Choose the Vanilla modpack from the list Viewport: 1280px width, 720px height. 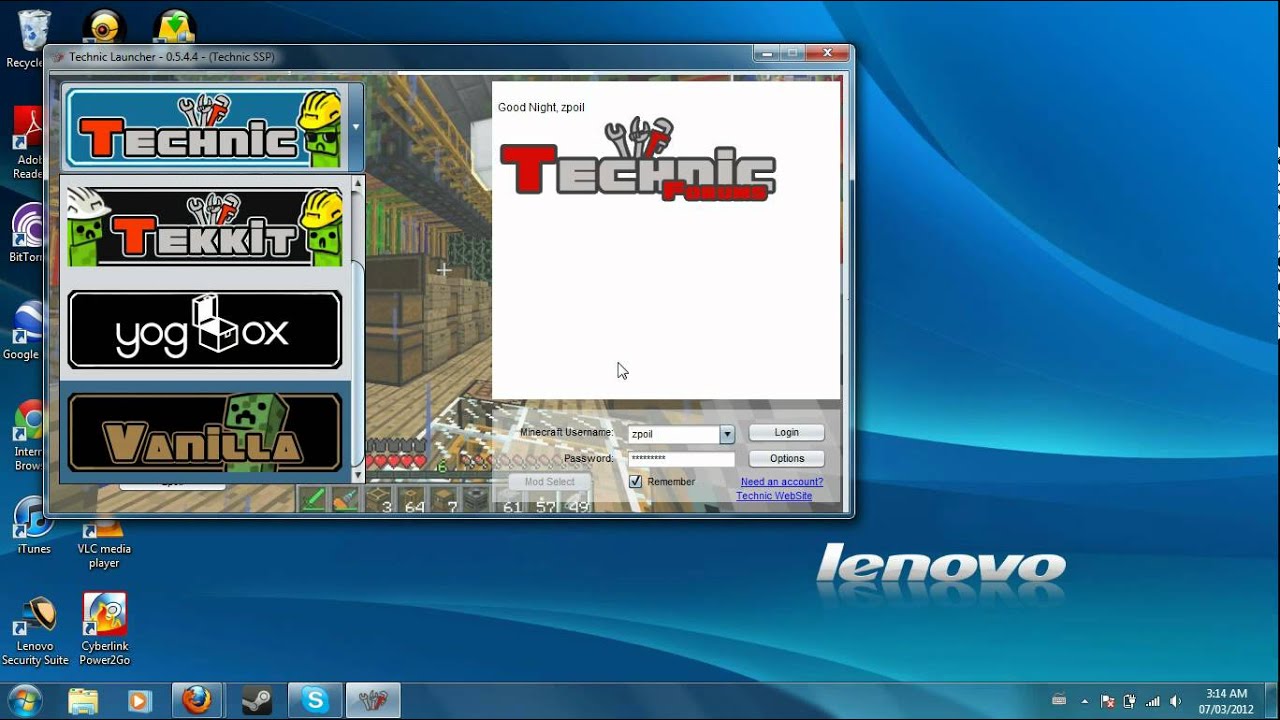pos(205,432)
